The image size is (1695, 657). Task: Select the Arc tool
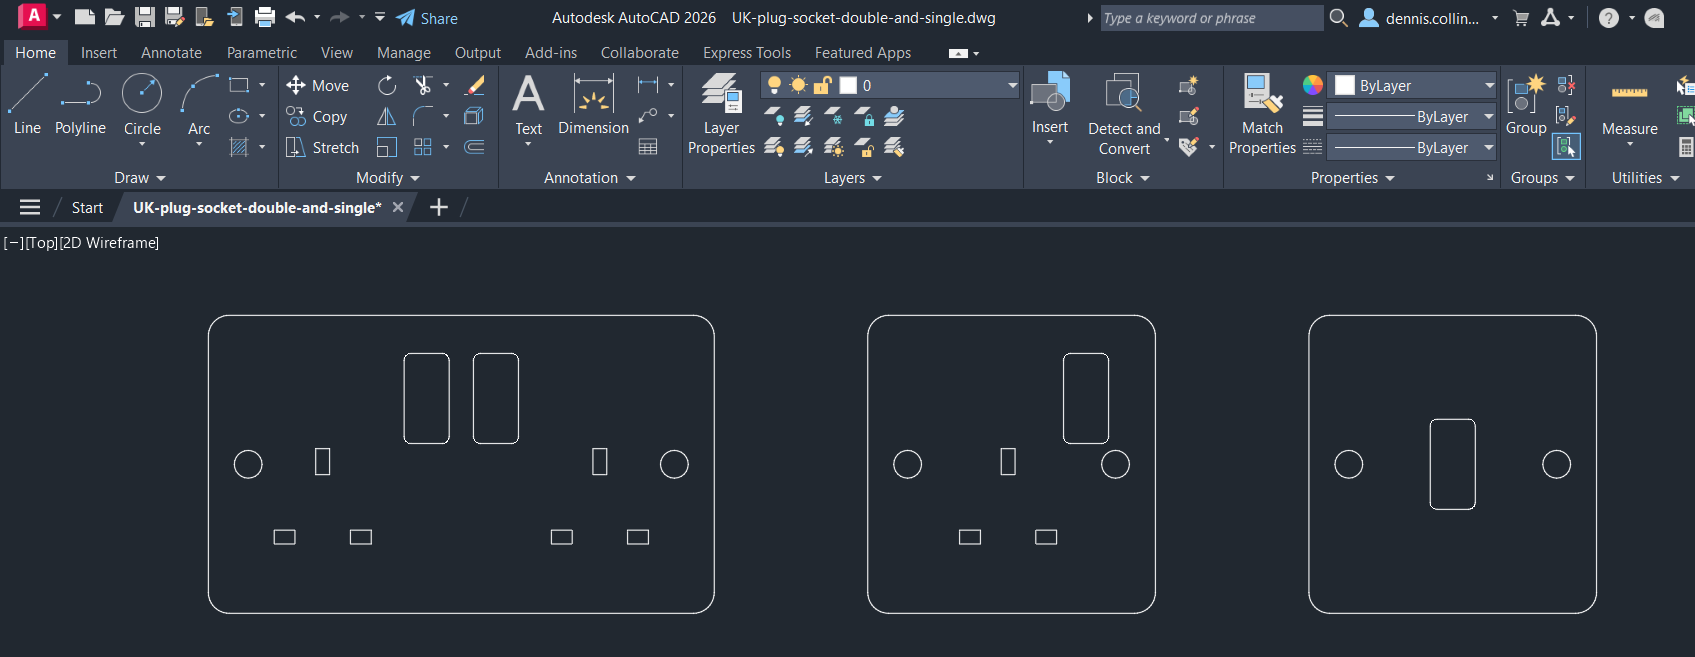[199, 105]
